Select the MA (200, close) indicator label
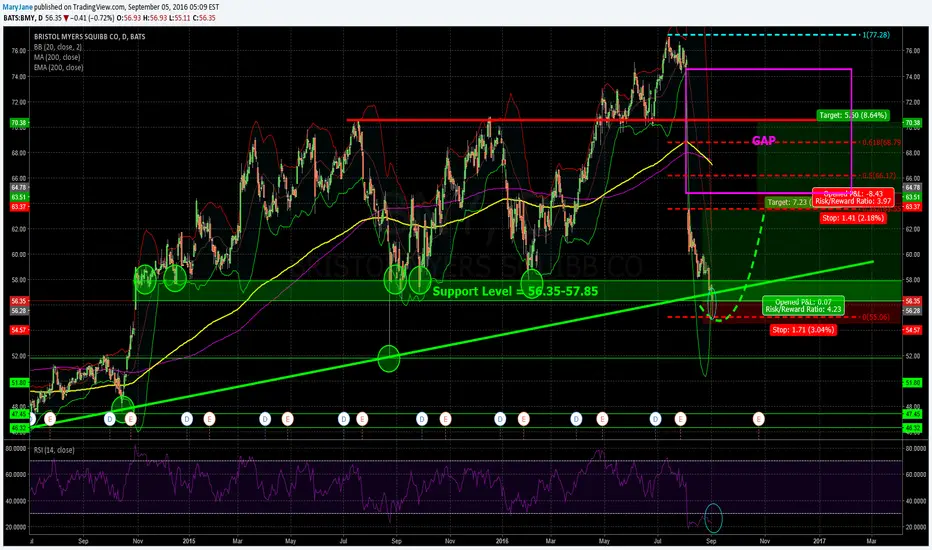 pyautogui.click(x=57, y=57)
